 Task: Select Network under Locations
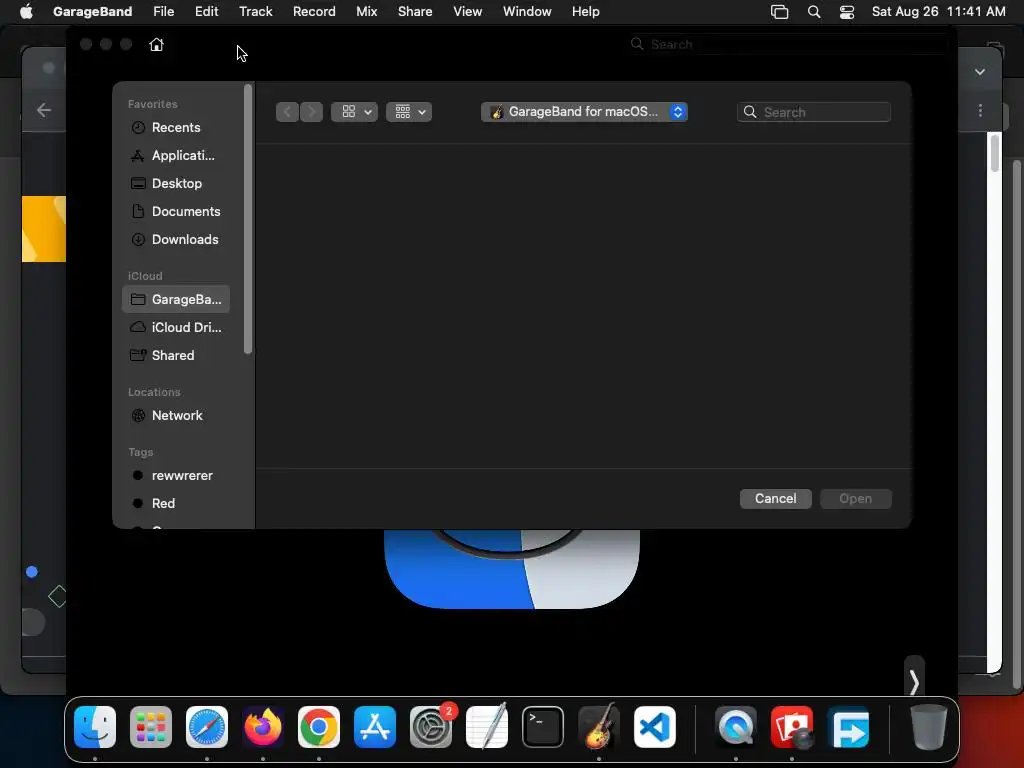tap(175, 415)
